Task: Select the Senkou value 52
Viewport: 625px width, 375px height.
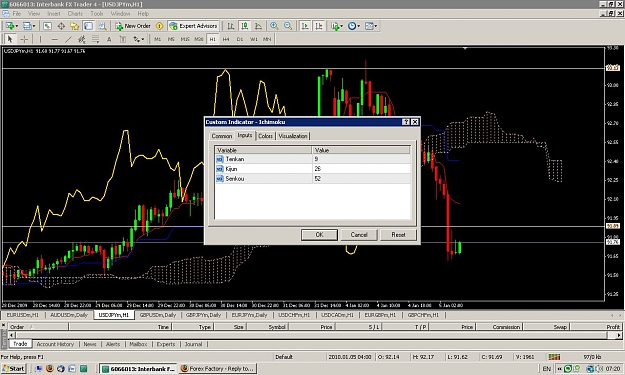Action: click(x=361, y=179)
